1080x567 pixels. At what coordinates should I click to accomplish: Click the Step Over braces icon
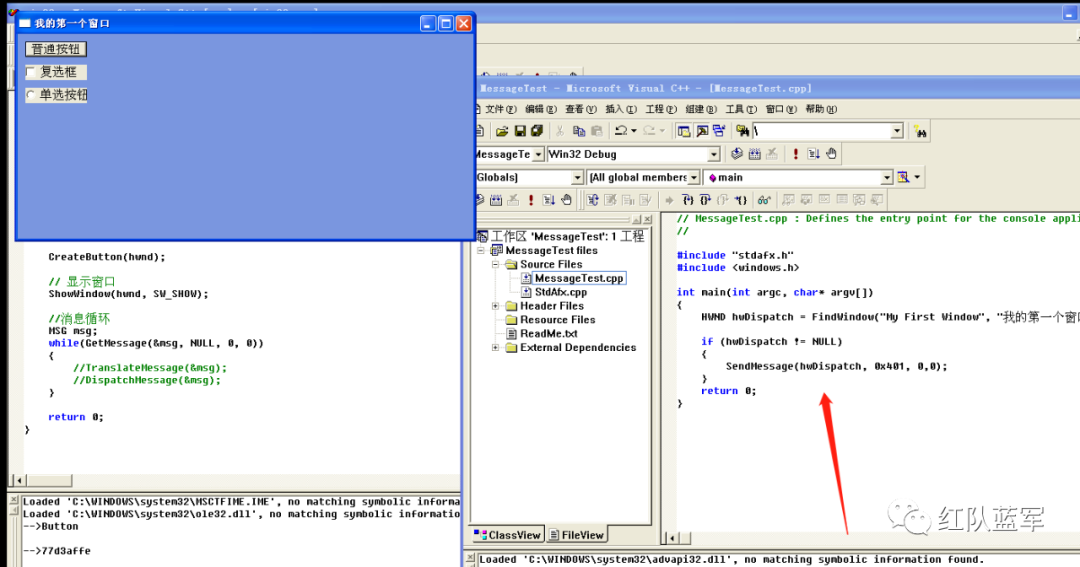coord(705,200)
